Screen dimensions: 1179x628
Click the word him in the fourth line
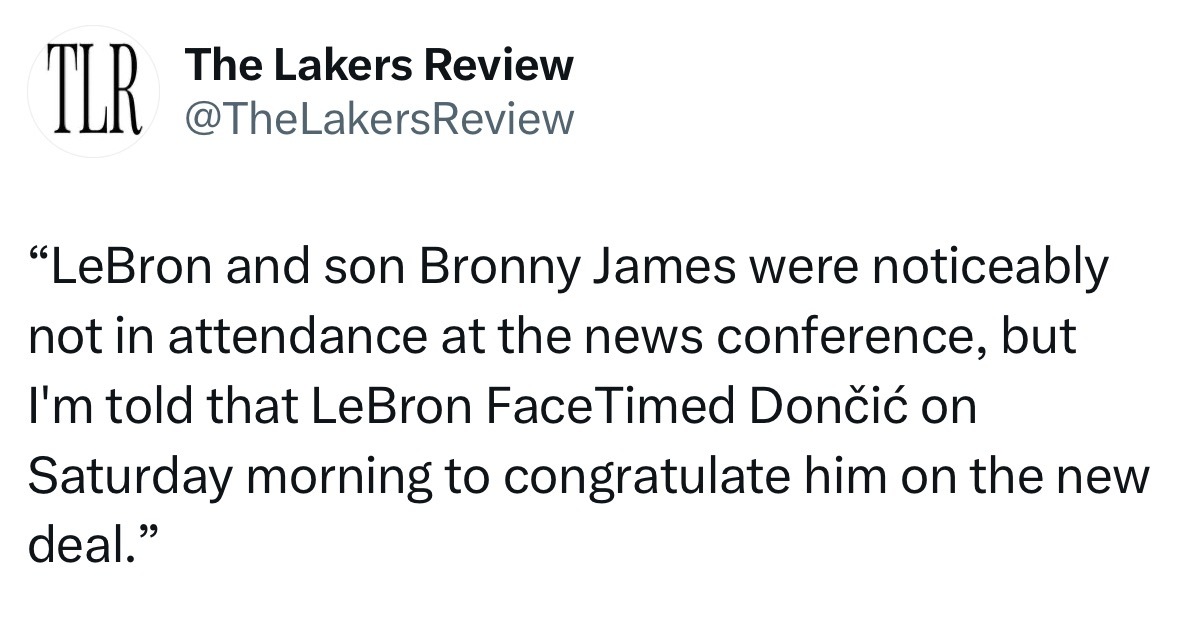point(846,476)
